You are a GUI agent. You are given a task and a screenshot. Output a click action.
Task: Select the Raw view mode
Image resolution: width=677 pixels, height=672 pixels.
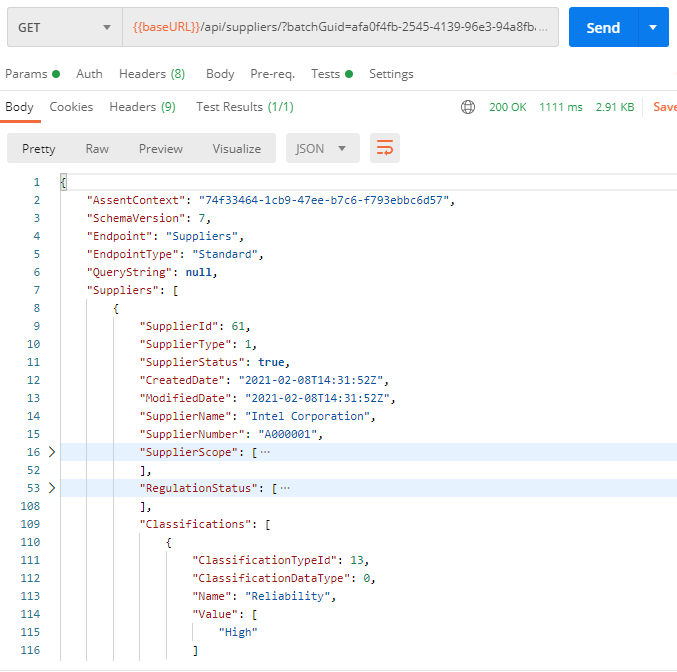97,149
